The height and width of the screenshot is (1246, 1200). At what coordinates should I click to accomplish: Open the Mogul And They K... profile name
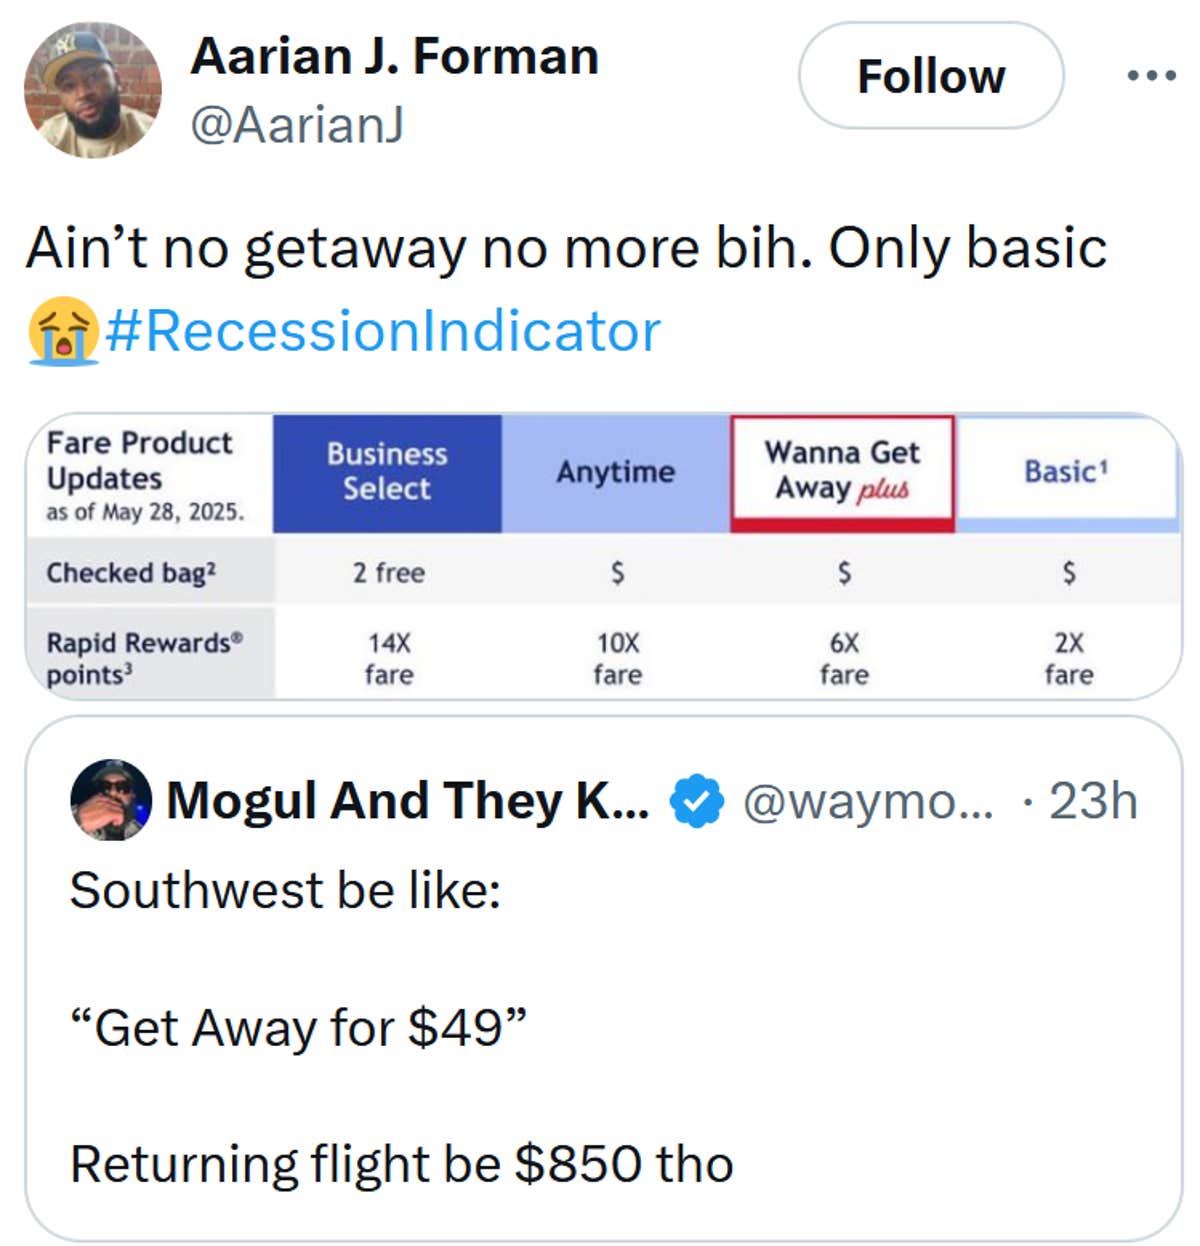pos(407,801)
